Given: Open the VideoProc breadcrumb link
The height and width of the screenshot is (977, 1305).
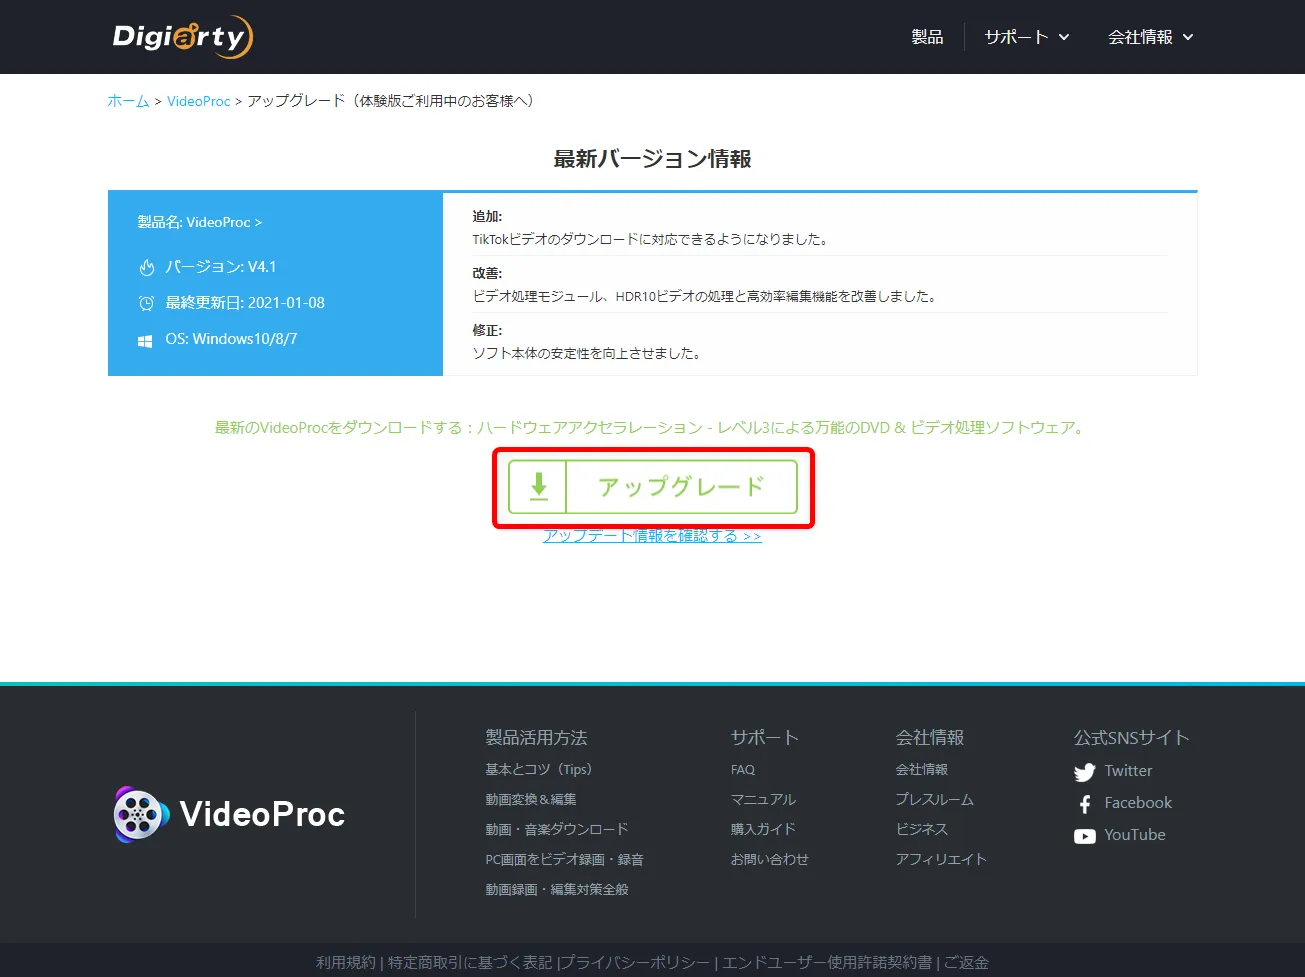Looking at the screenshot, I should pyautogui.click(x=199, y=101).
